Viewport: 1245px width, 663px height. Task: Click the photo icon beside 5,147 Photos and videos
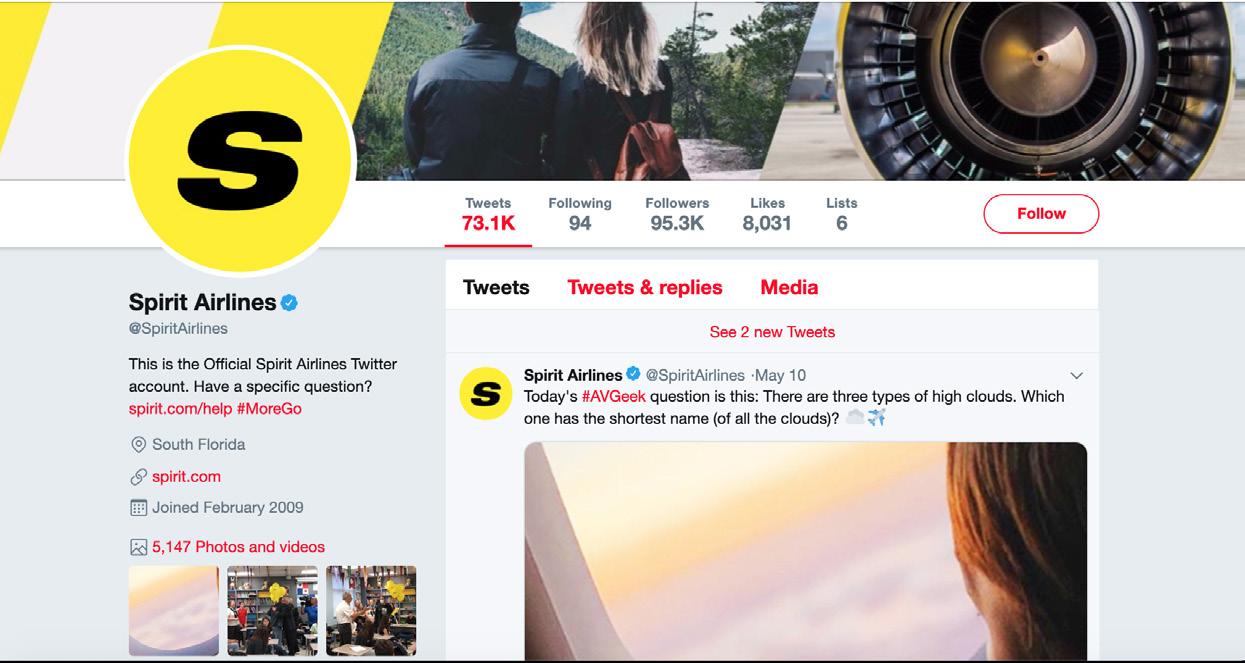pos(139,547)
